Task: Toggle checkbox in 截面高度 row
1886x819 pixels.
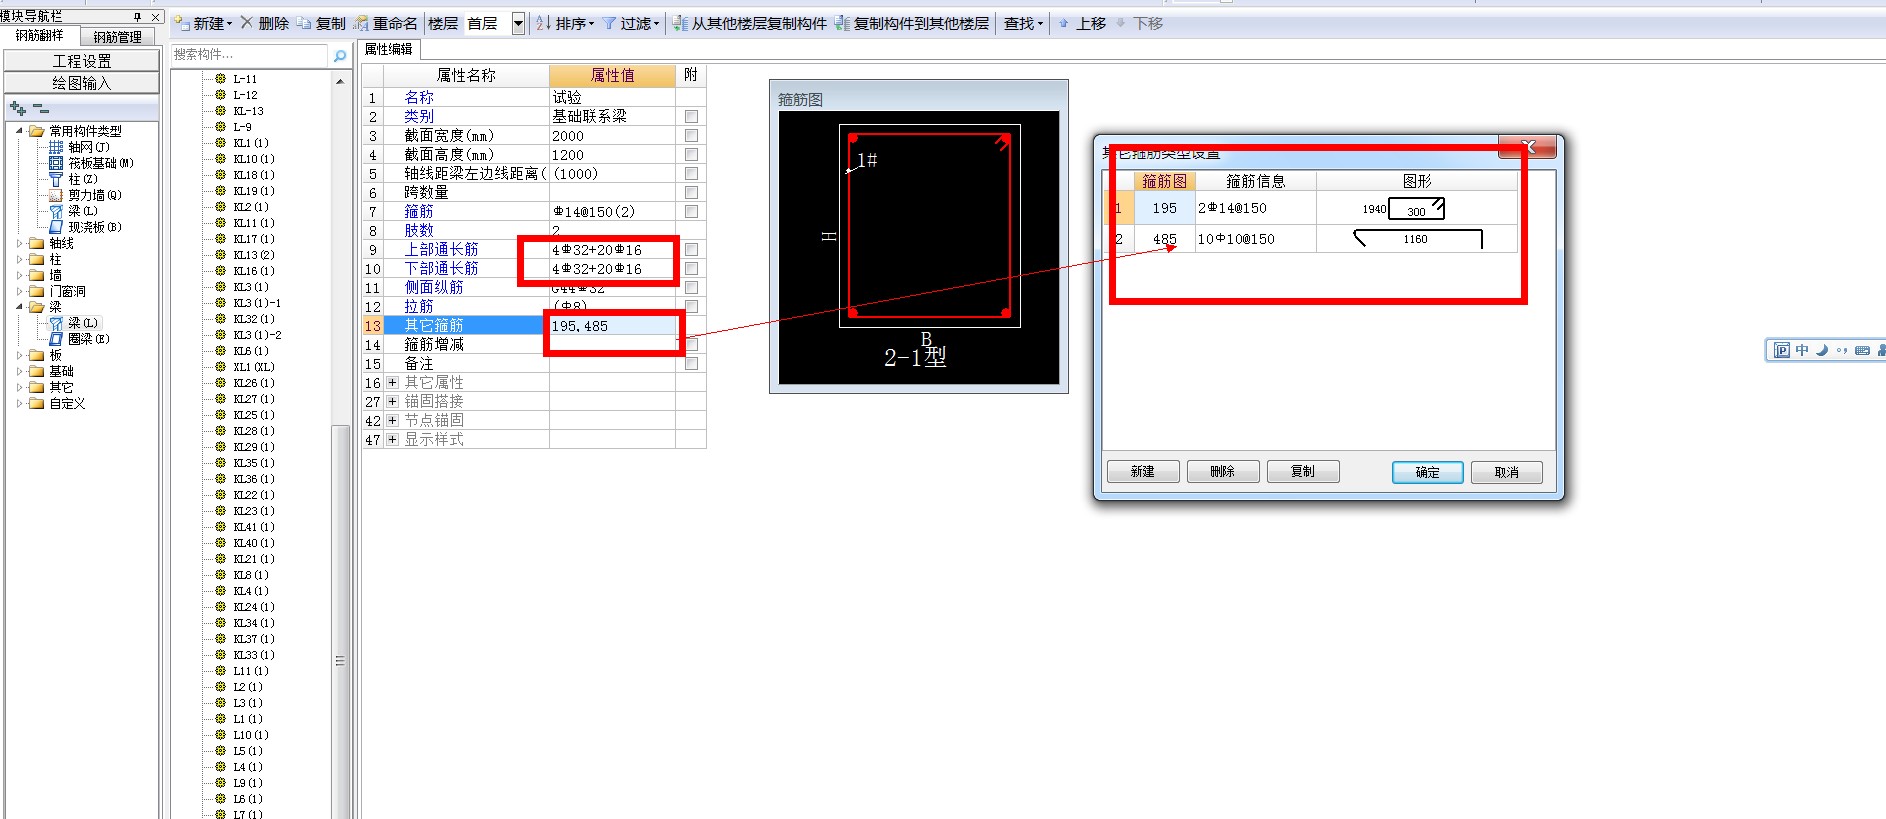Action: click(691, 154)
